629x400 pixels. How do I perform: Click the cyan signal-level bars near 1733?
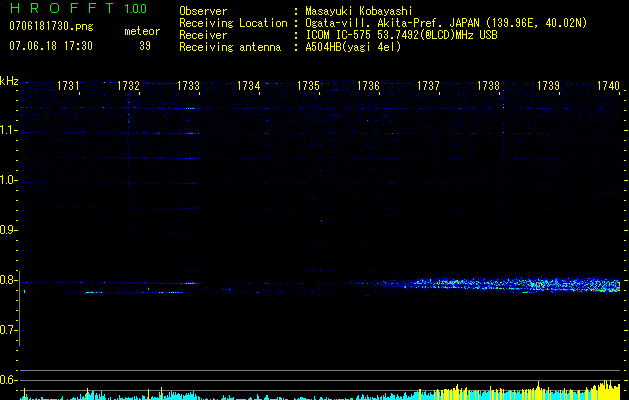tap(181, 395)
